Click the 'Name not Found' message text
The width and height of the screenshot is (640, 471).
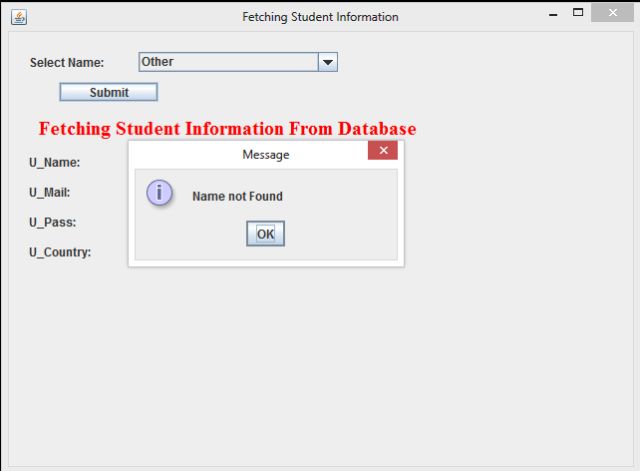pyautogui.click(x=238, y=196)
